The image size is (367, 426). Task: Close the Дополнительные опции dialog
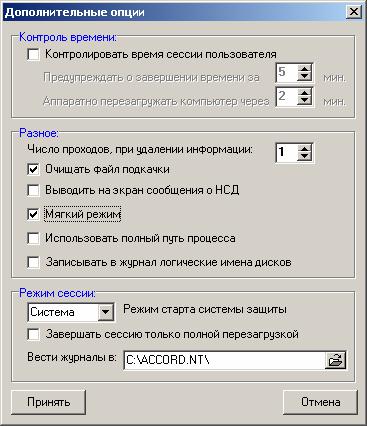pyautogui.click(x=354, y=12)
